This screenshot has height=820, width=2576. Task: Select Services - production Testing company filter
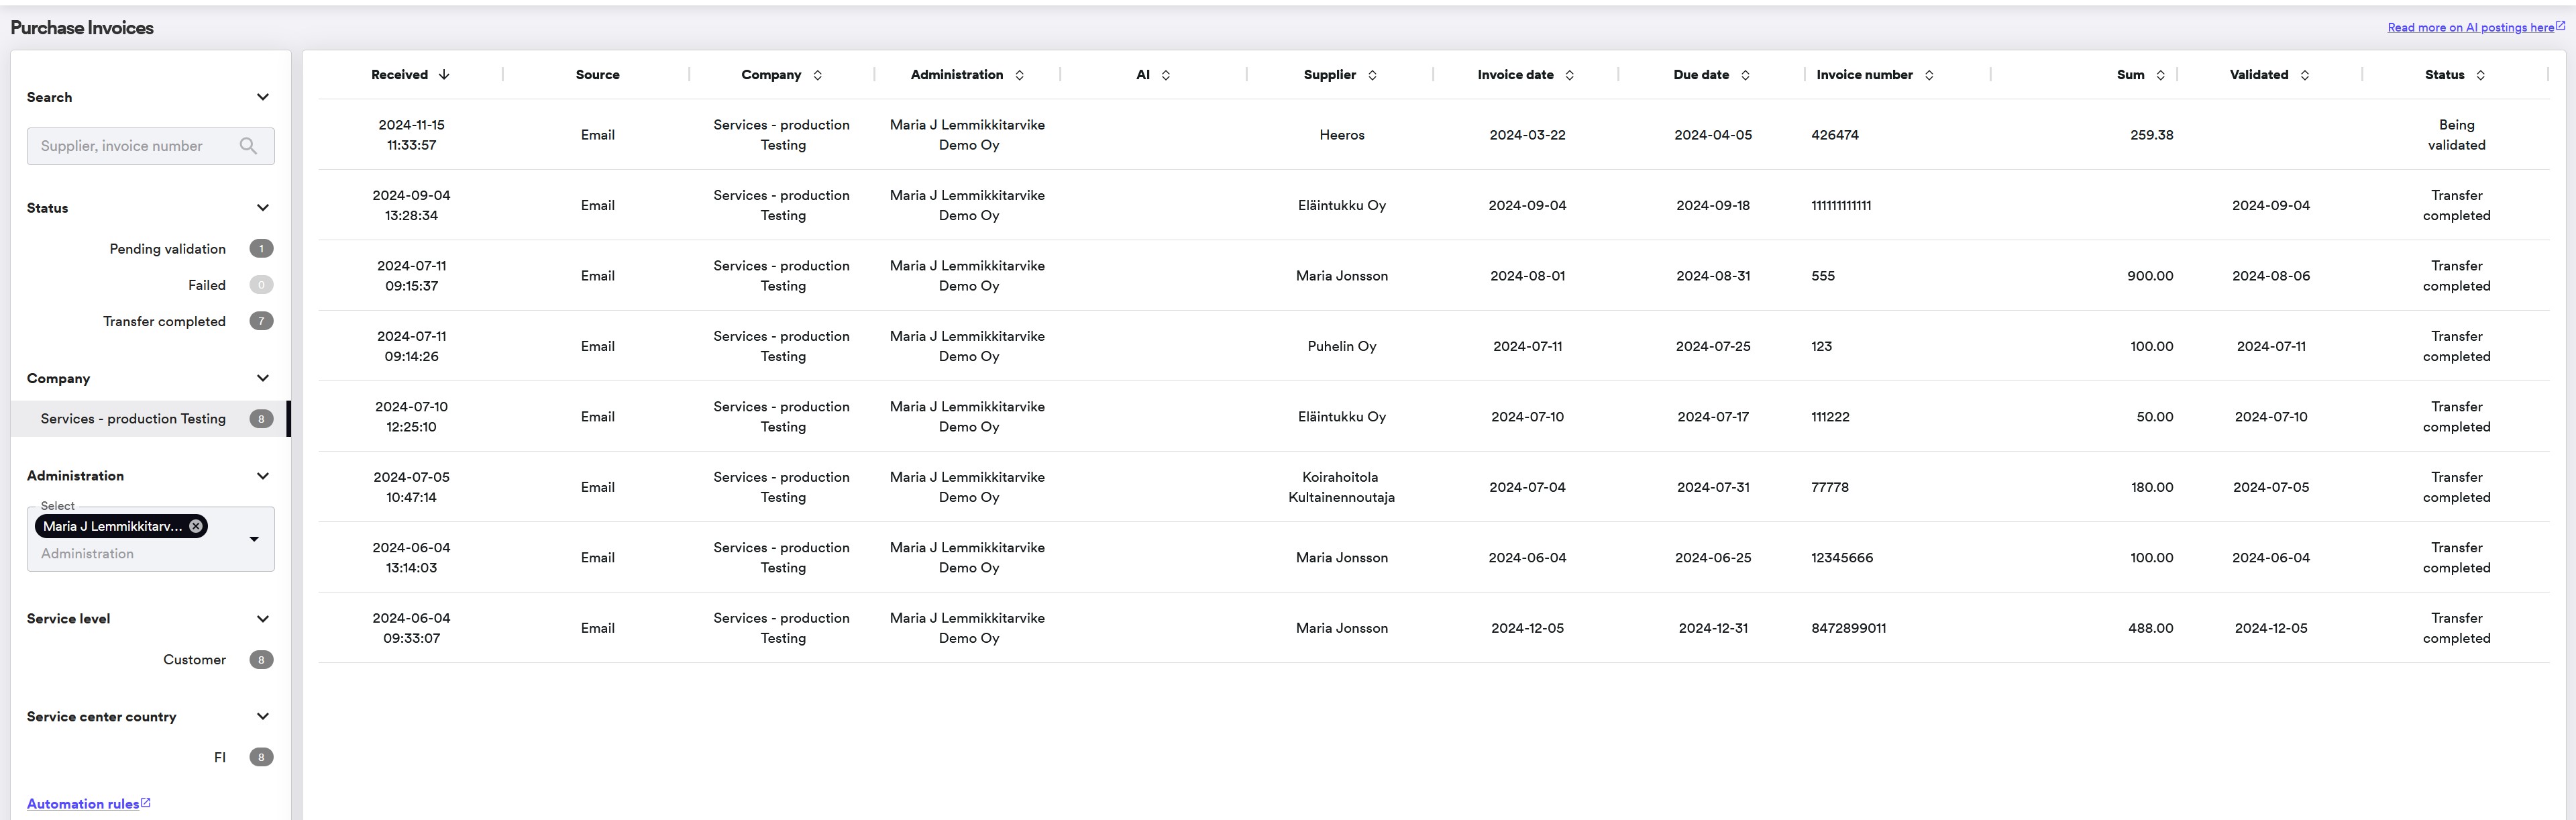point(150,419)
